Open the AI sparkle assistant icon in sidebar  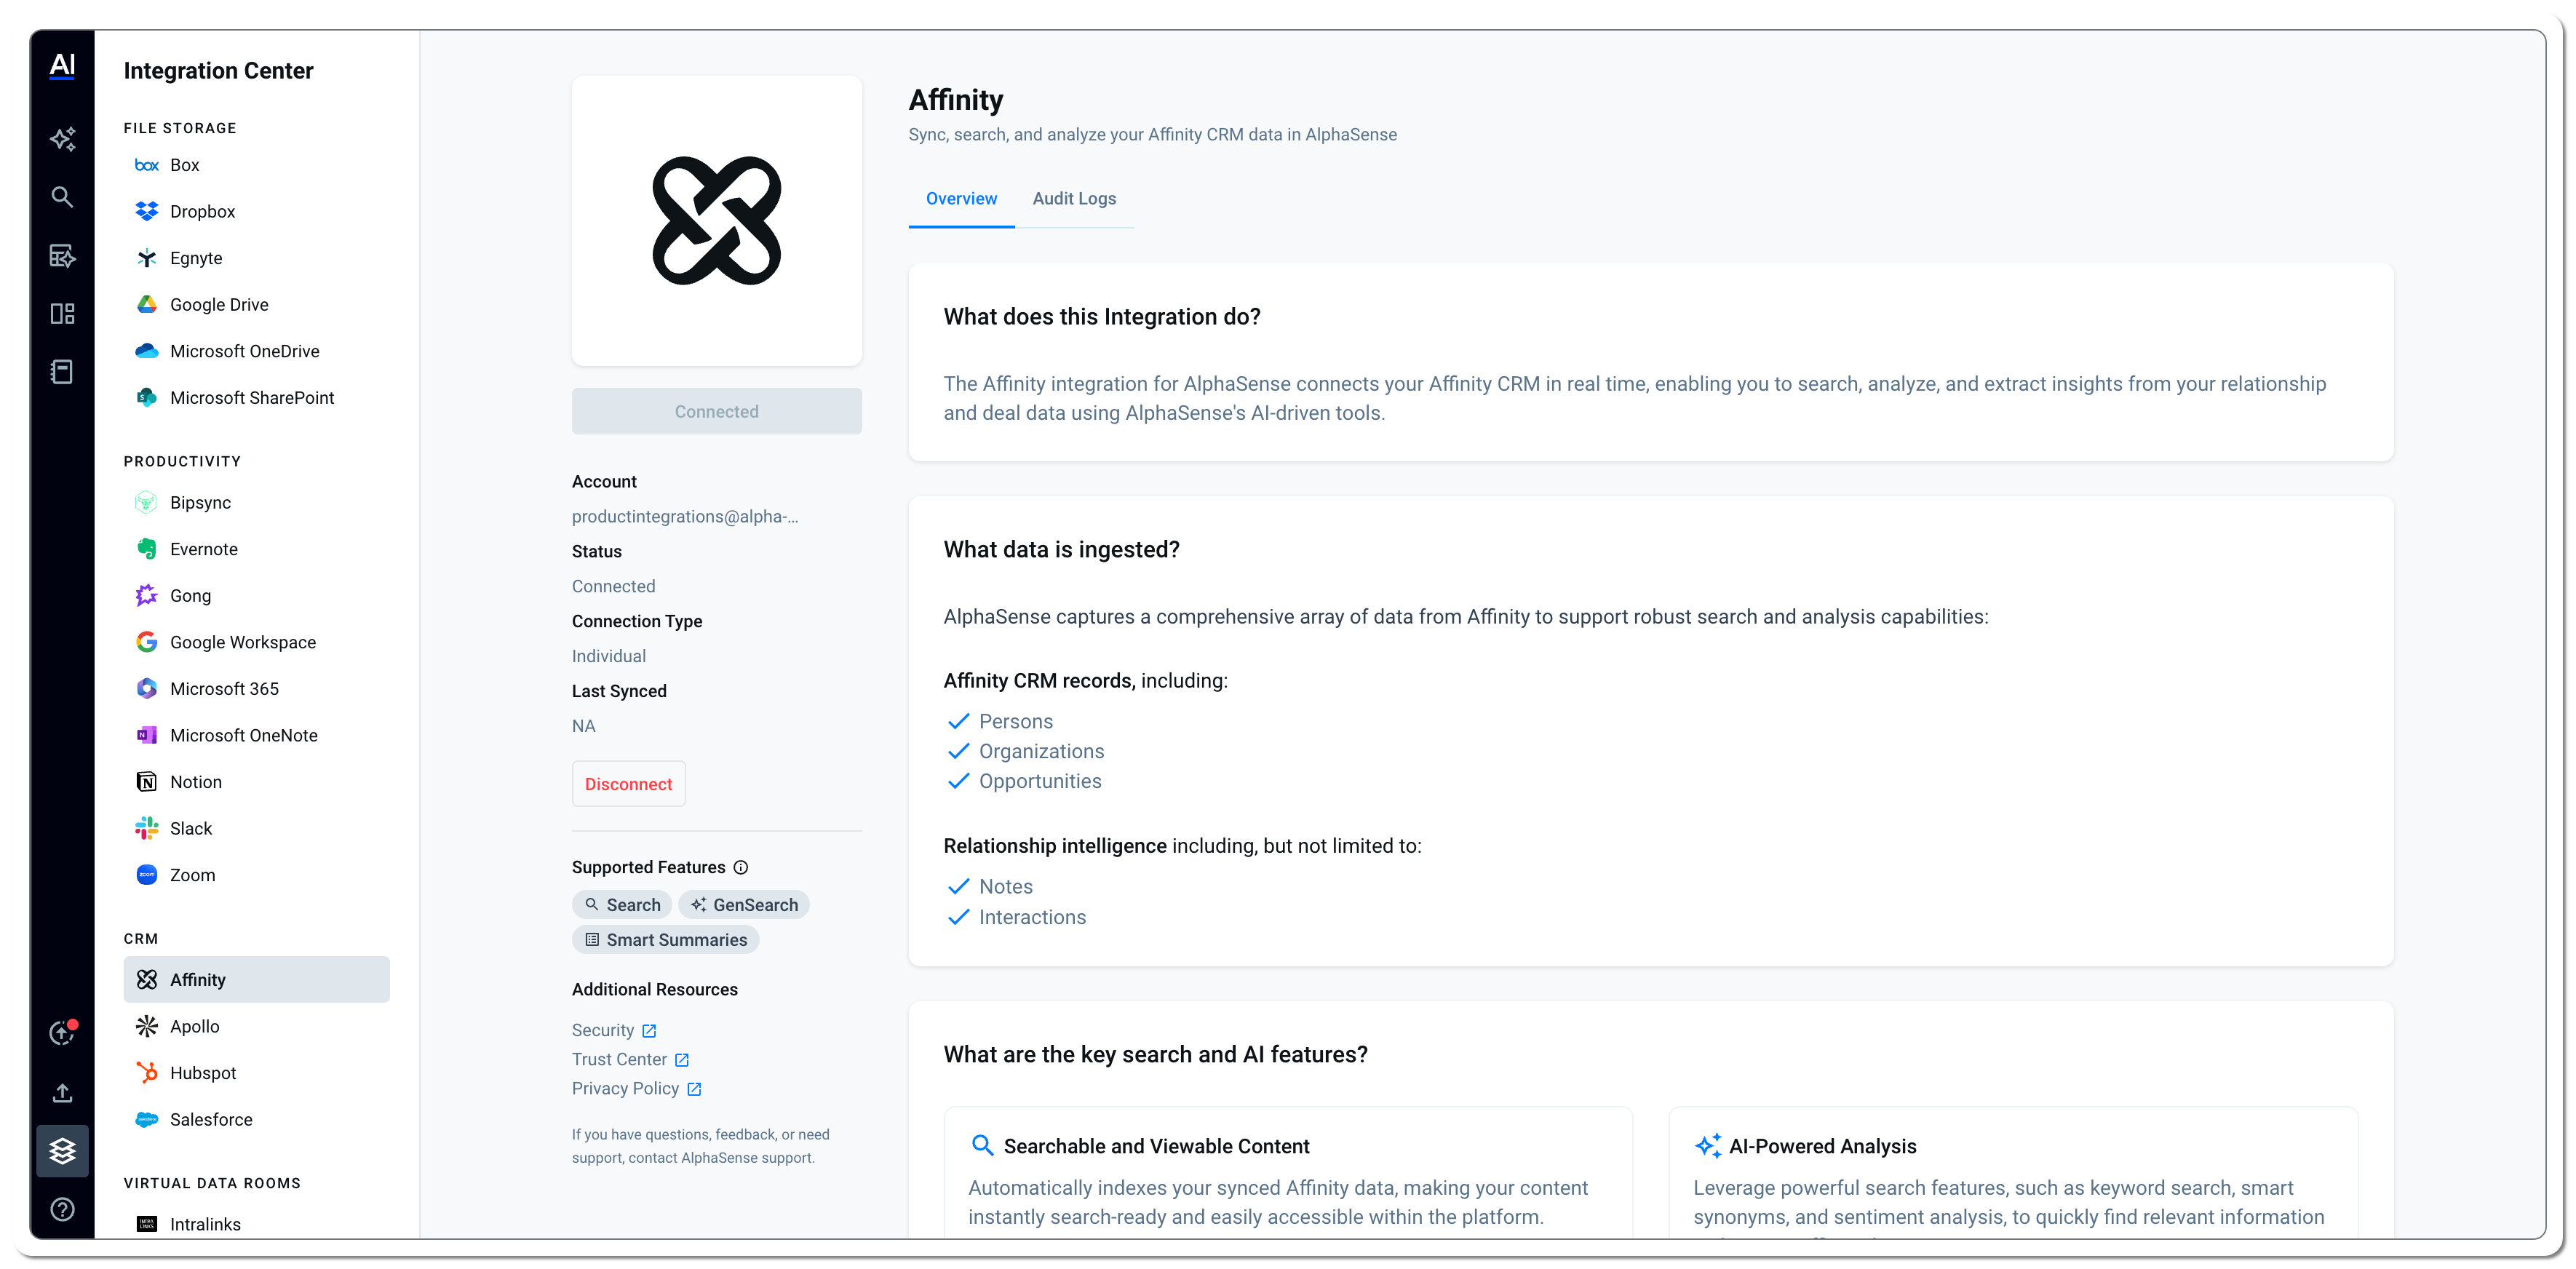tap(62, 139)
